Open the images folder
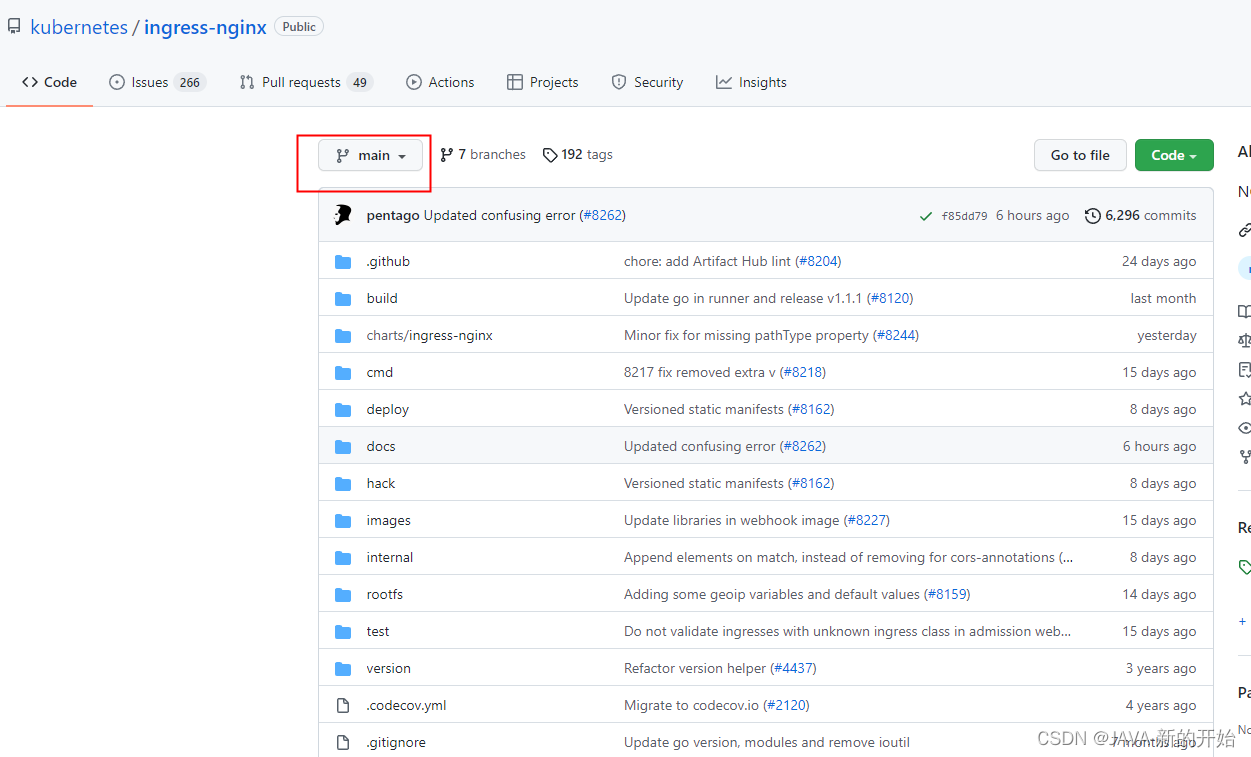The height and width of the screenshot is (757, 1251). coord(389,520)
